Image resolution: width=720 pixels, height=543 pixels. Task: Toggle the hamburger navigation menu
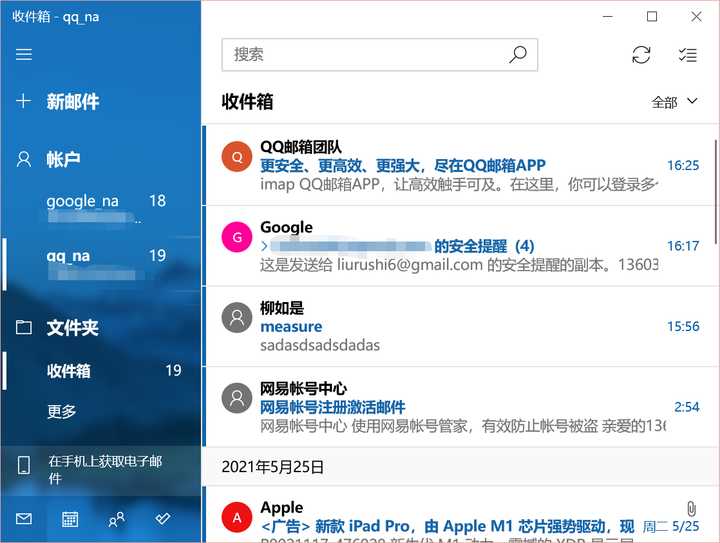[24, 55]
